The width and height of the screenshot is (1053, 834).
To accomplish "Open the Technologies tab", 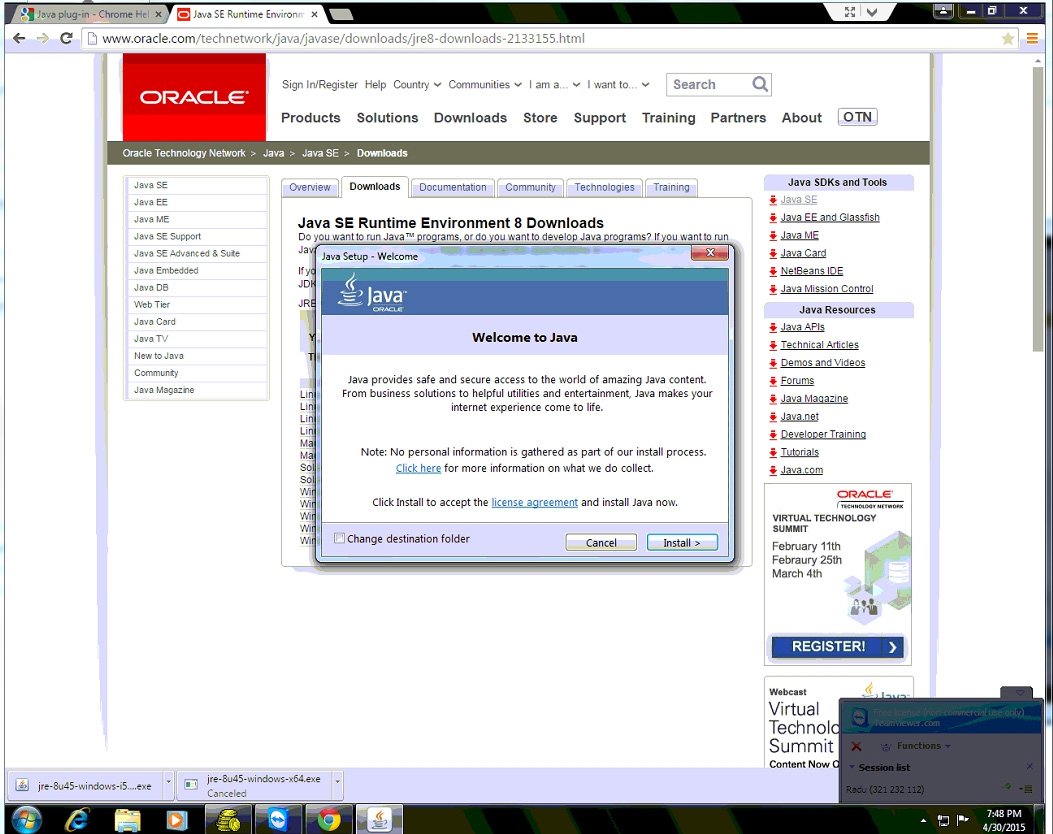I will click(604, 187).
